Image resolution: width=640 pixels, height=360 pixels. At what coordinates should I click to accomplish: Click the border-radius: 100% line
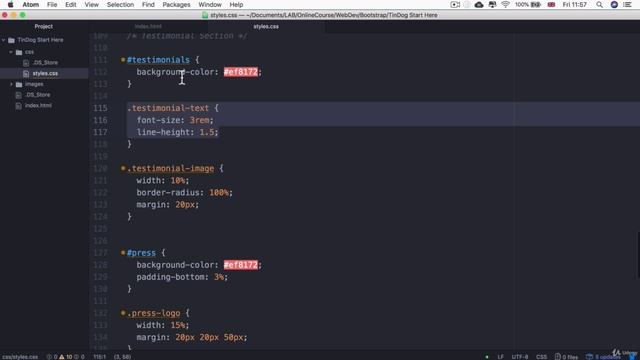point(184,193)
